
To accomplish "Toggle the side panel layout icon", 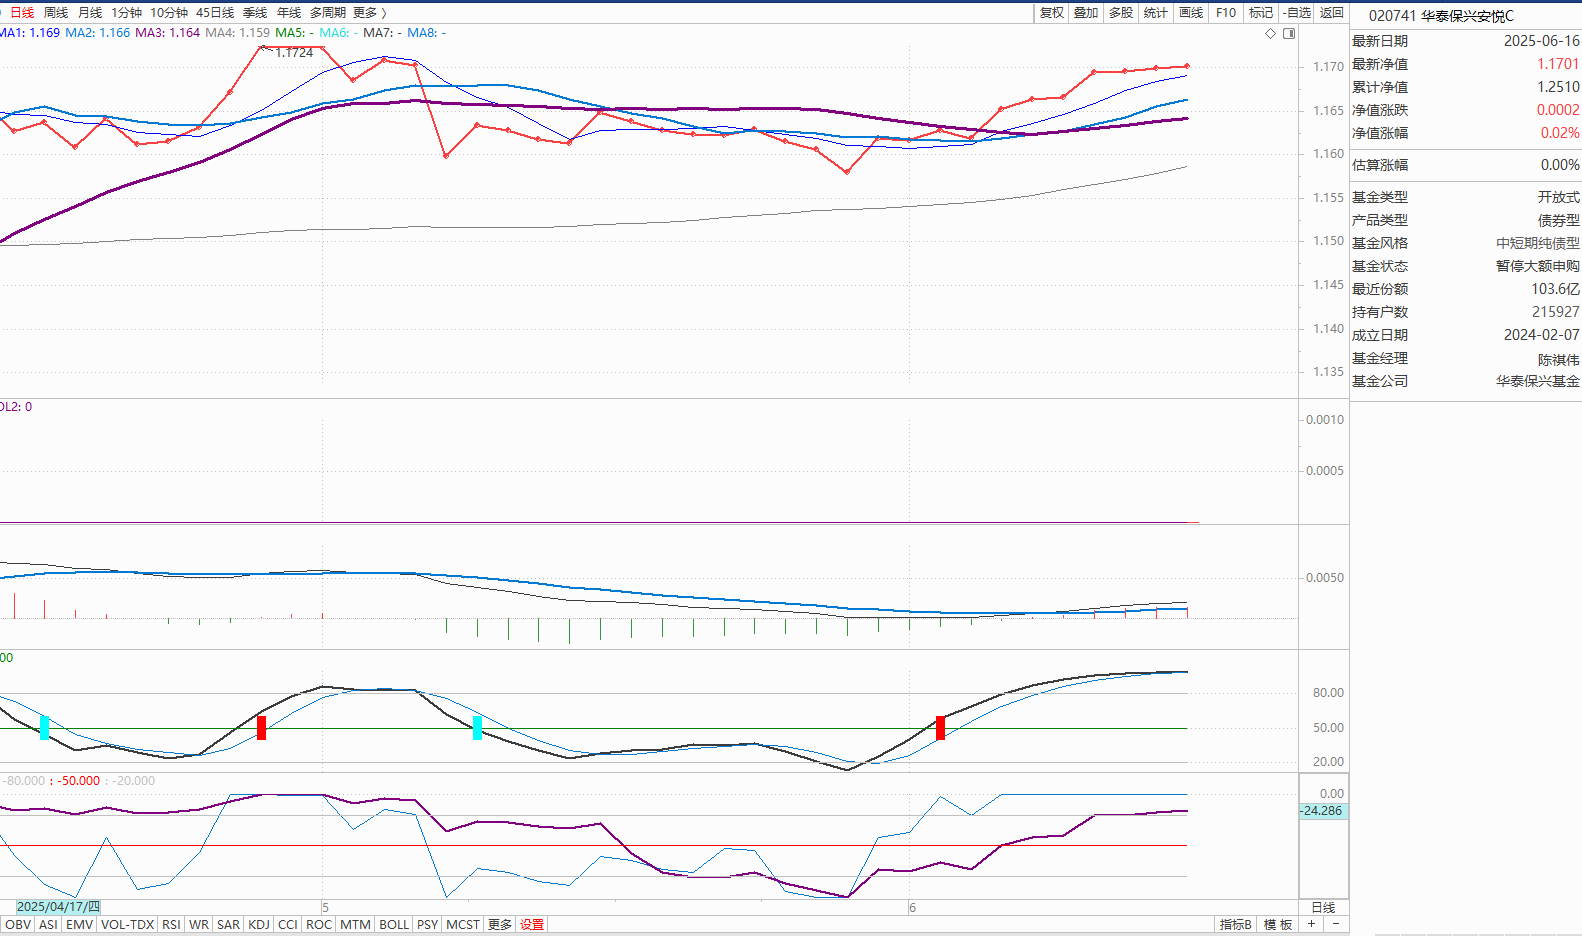I will (x=1289, y=33).
